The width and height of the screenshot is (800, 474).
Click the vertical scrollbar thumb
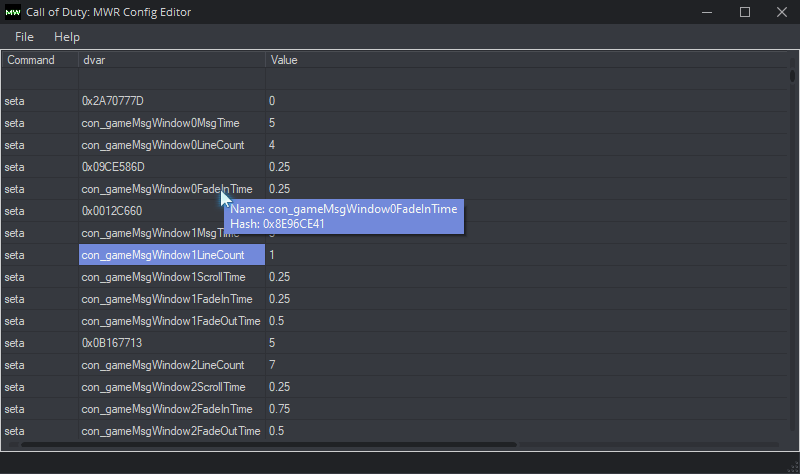coord(792,76)
